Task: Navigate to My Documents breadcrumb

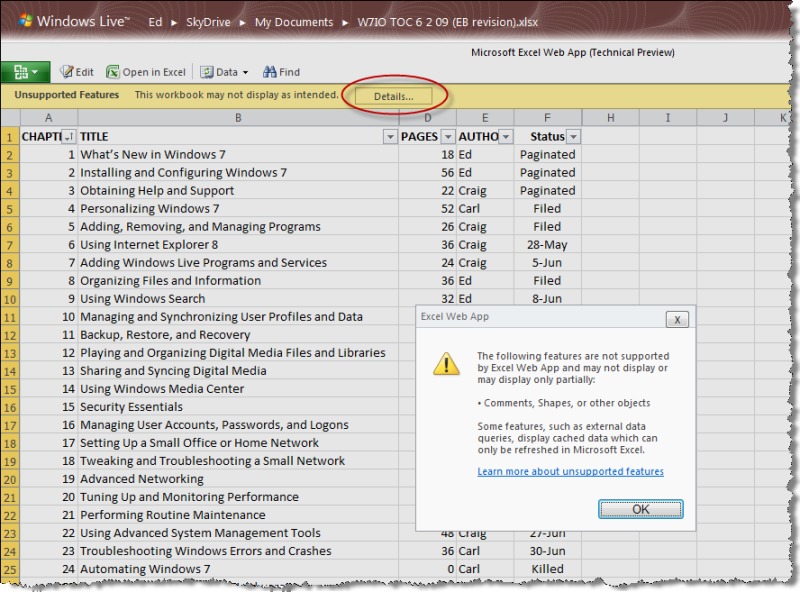Action: pos(294,22)
